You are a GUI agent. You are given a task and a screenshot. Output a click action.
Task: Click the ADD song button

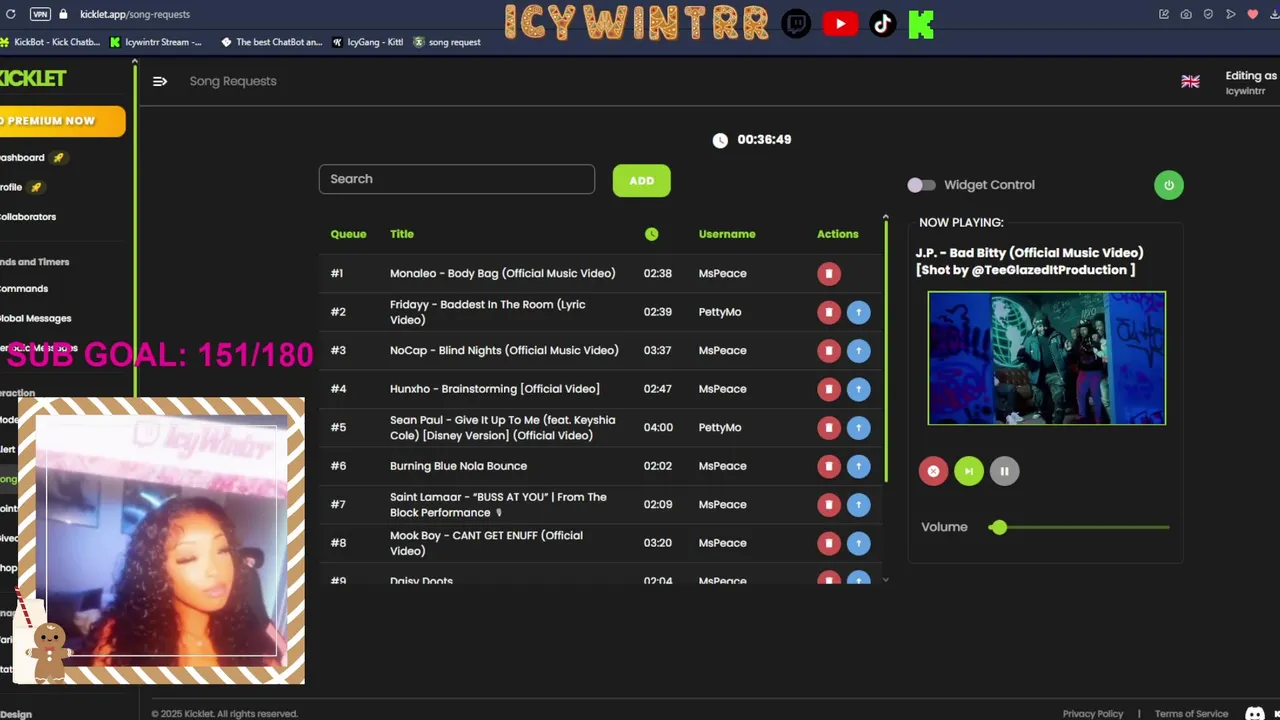click(642, 181)
